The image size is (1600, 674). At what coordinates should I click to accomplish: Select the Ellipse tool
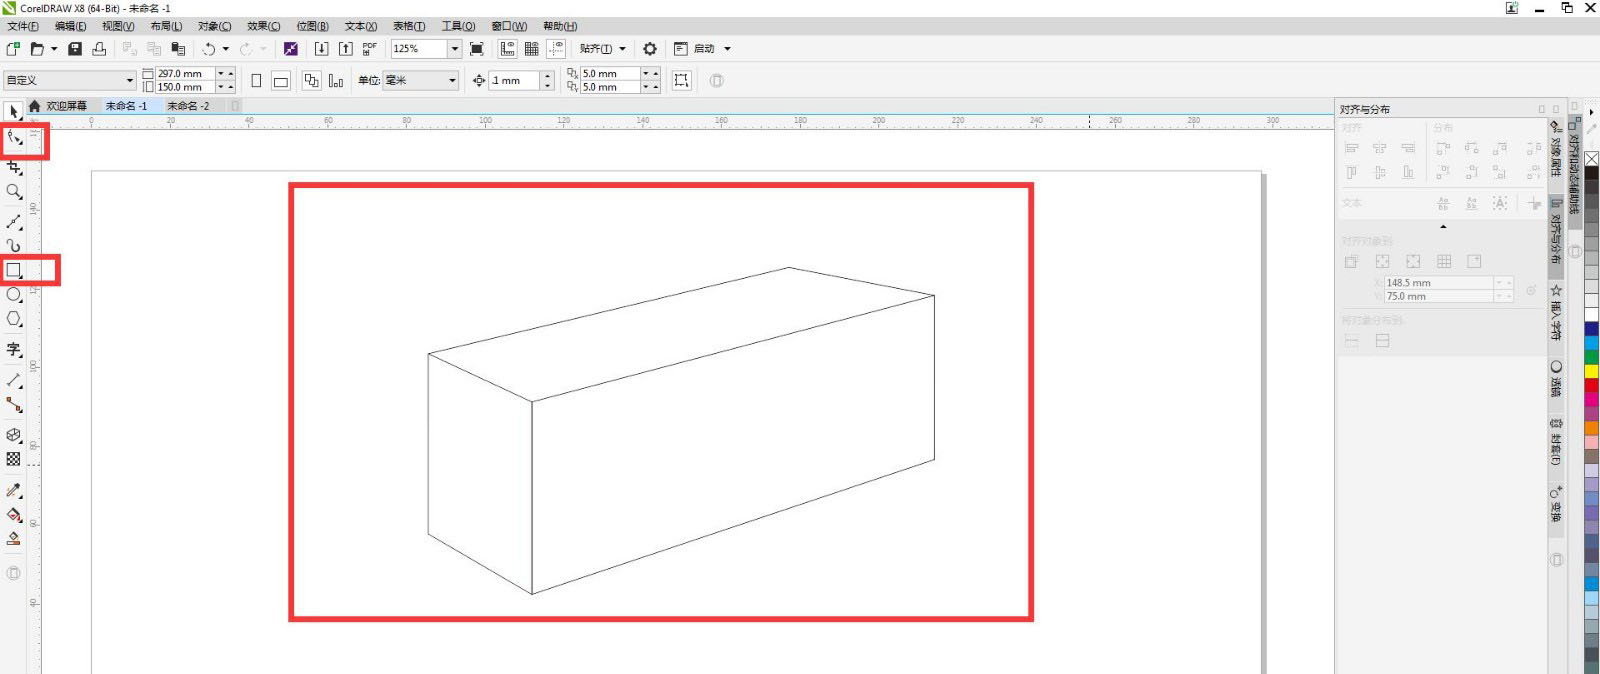click(x=14, y=295)
